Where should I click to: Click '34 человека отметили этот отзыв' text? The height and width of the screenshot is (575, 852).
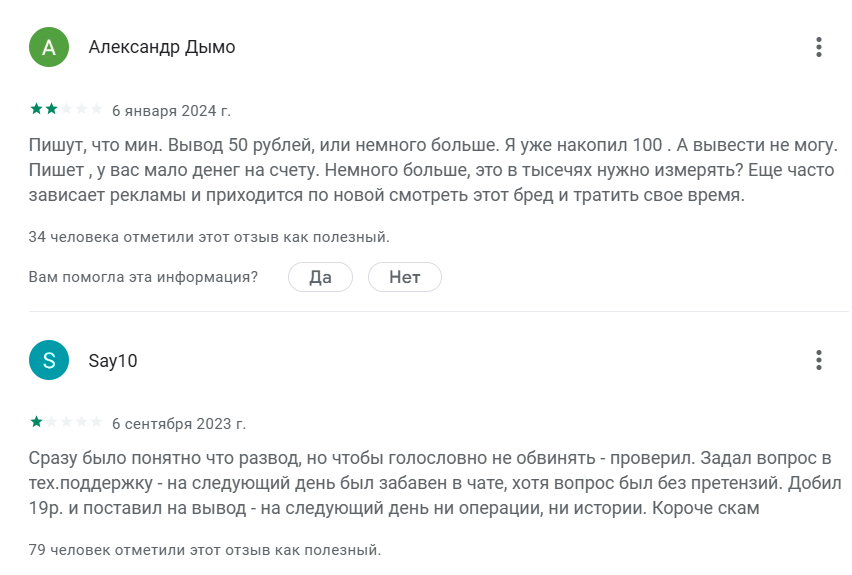point(209,237)
